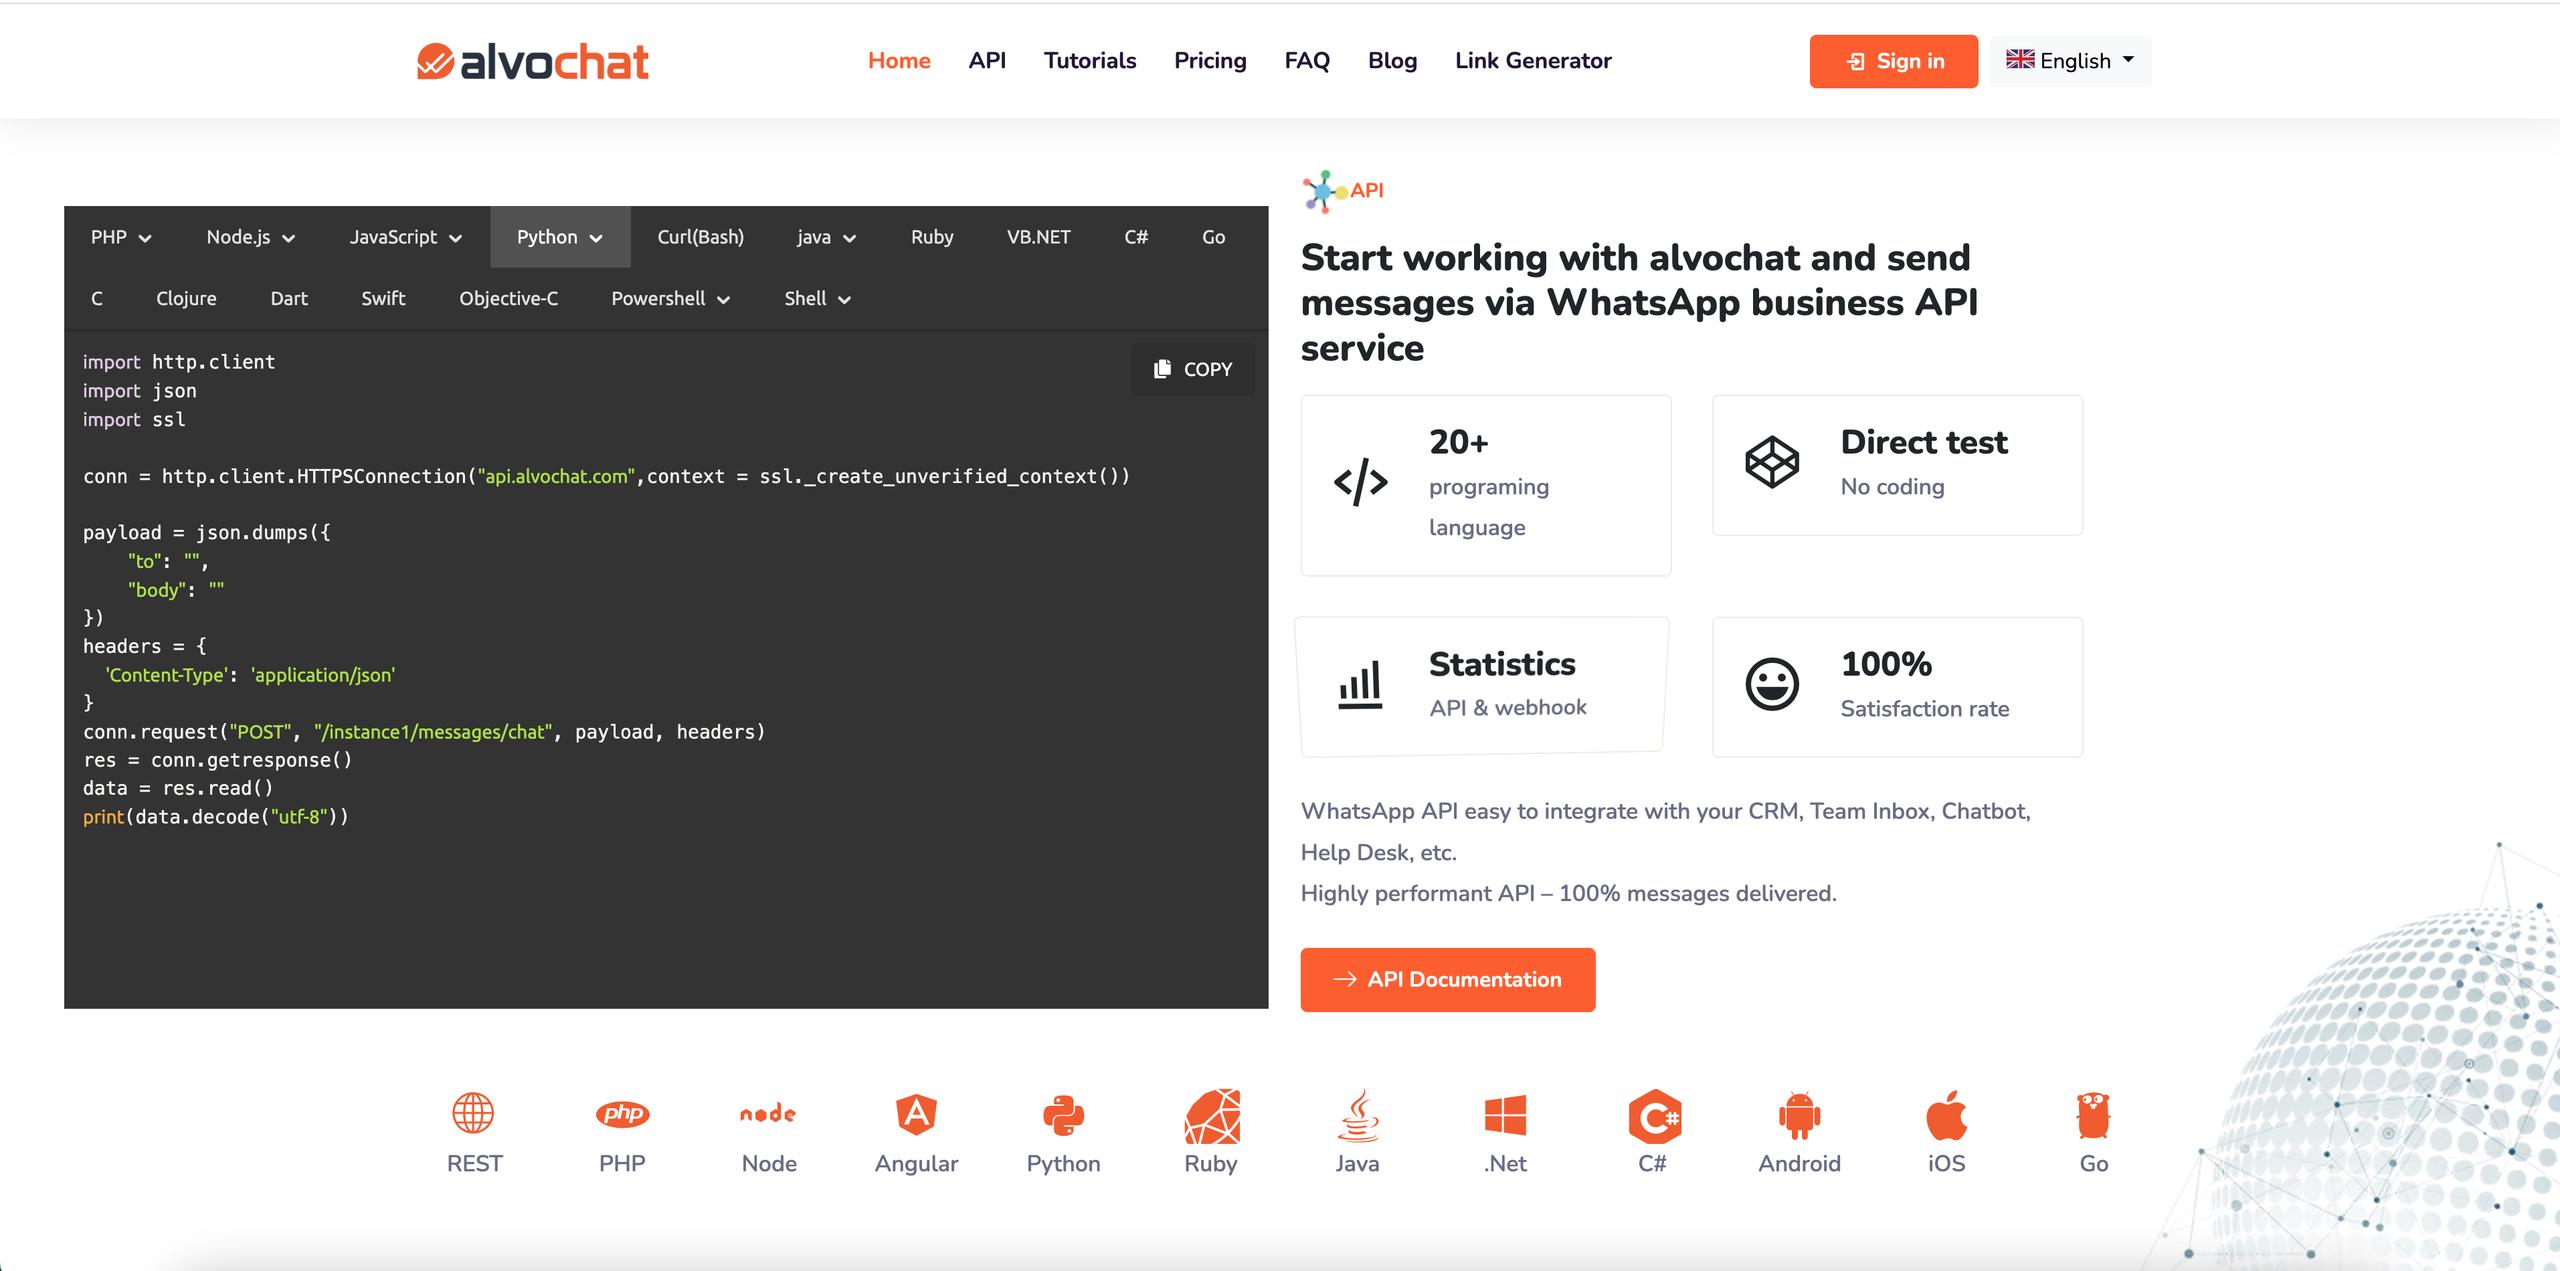Click the C# hexagon icon

coord(1653,1116)
